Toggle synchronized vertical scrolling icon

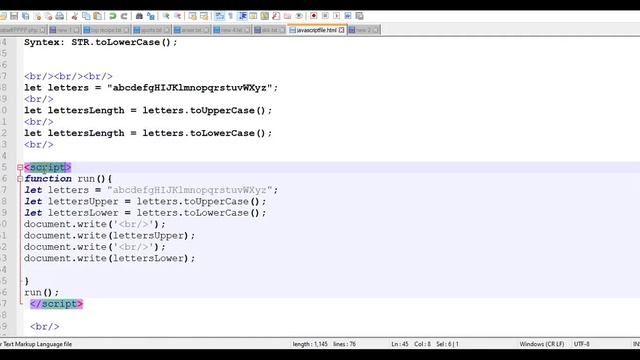pyautogui.click(x=193, y=16)
